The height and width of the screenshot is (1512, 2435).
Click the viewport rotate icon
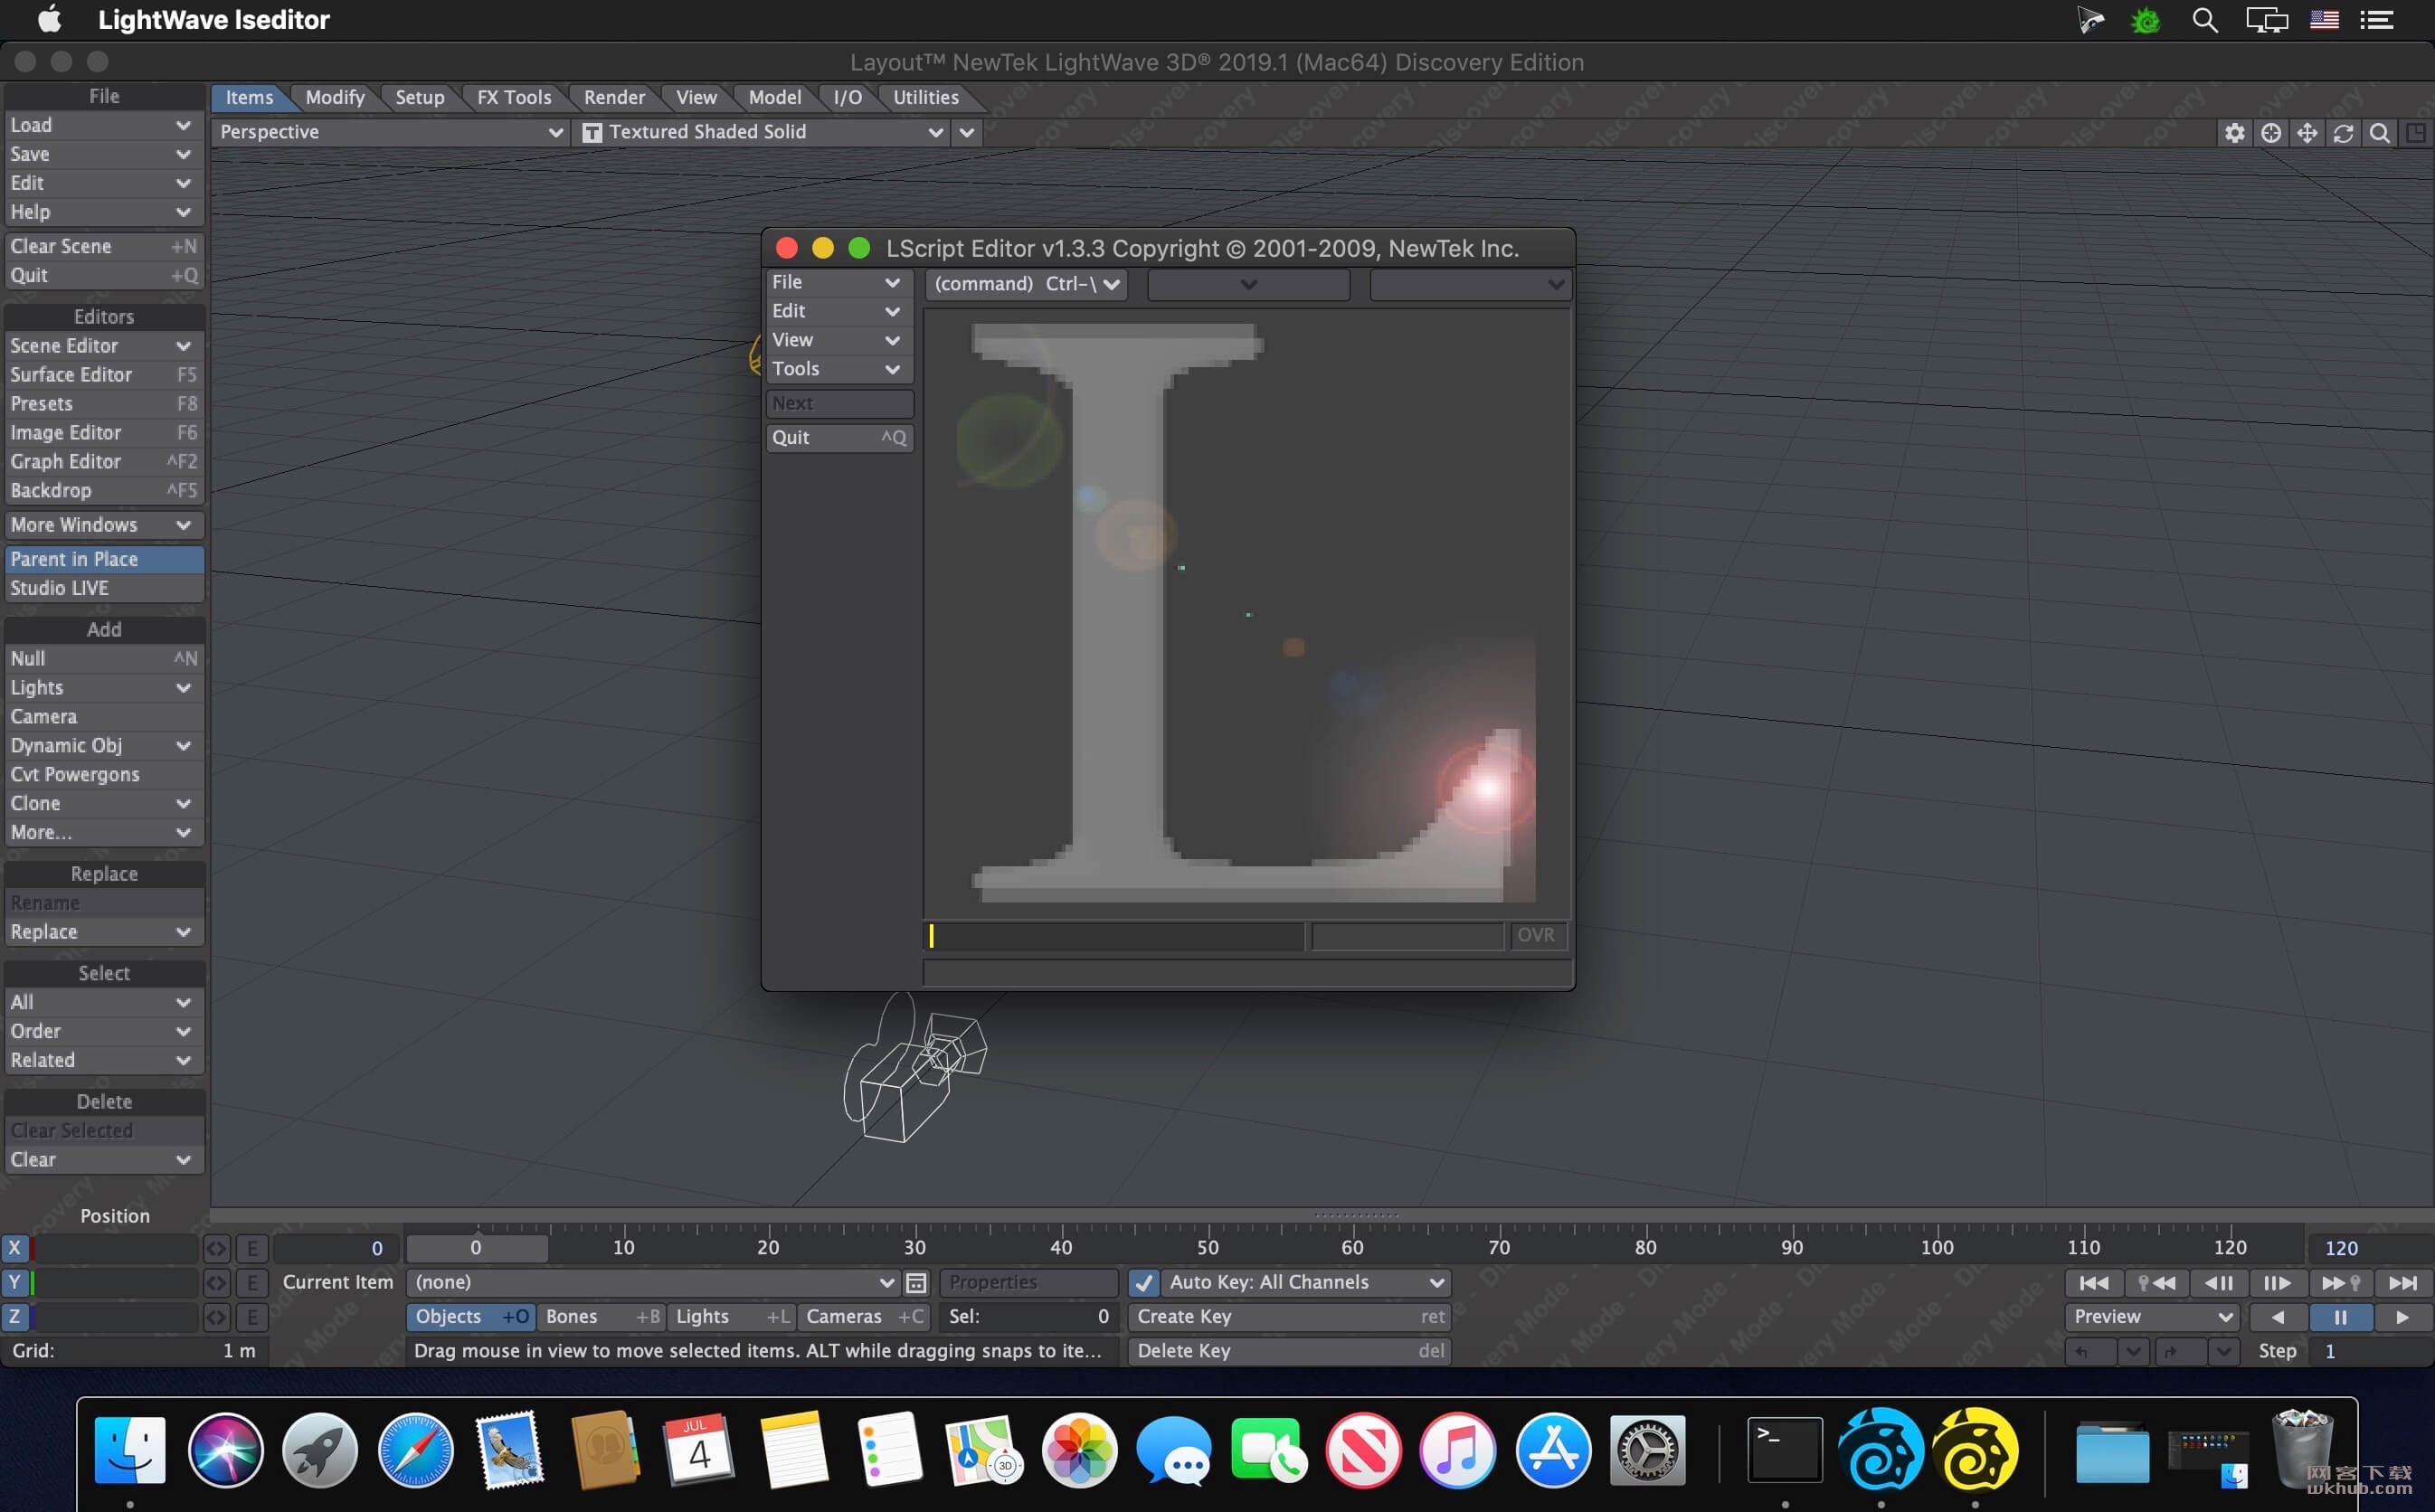click(2343, 133)
